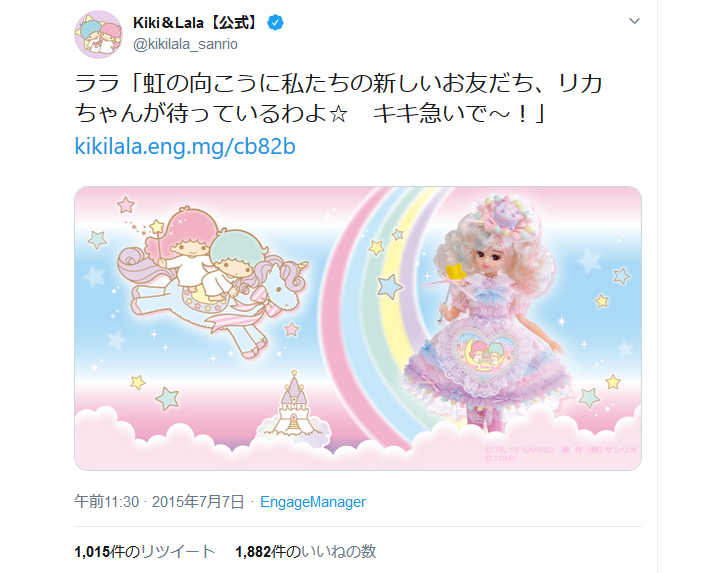The image size is (720, 573).
Task: Click the unicorn with Kiki and Lala
Action: pos(211,282)
